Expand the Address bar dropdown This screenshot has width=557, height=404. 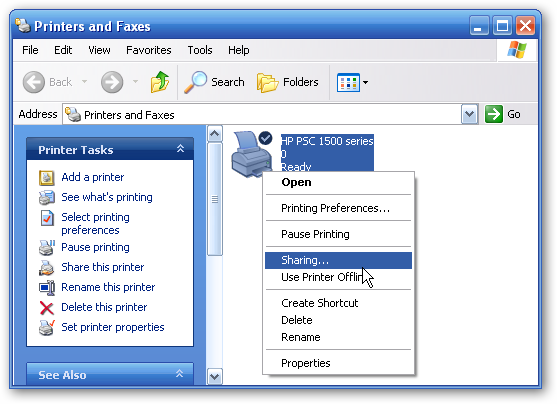click(469, 114)
